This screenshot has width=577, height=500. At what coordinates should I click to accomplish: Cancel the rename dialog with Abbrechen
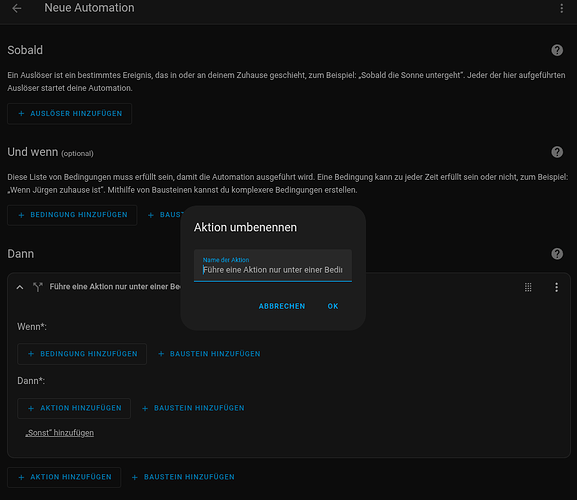coord(282,306)
